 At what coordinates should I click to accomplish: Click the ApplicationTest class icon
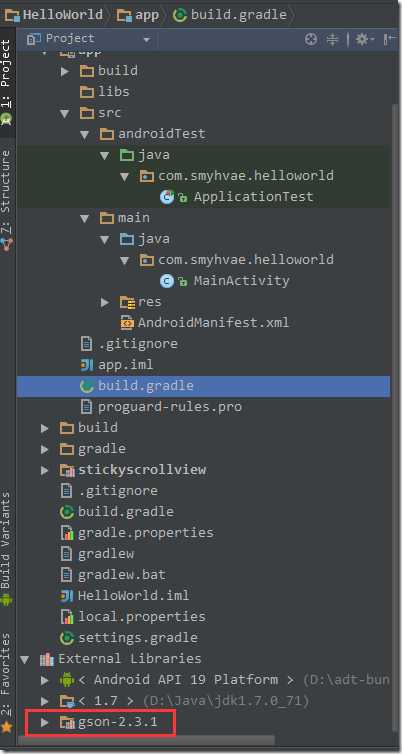[167, 197]
